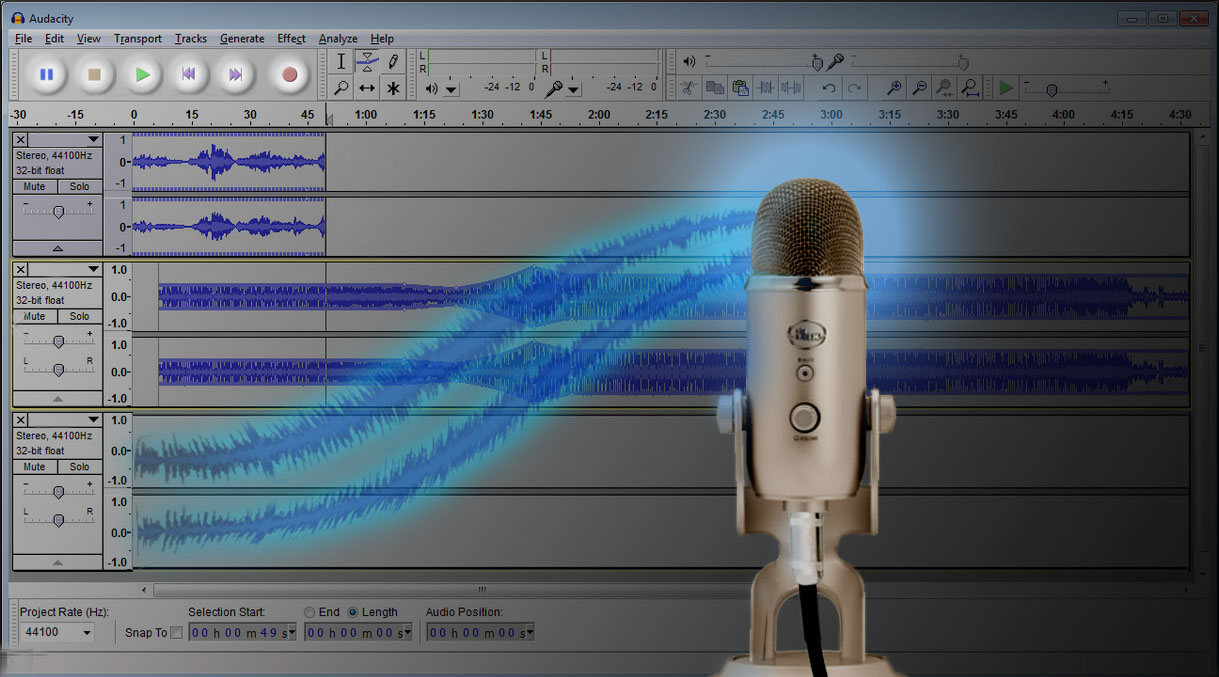Open the Transport menu
The height and width of the screenshot is (677, 1219).
point(138,38)
